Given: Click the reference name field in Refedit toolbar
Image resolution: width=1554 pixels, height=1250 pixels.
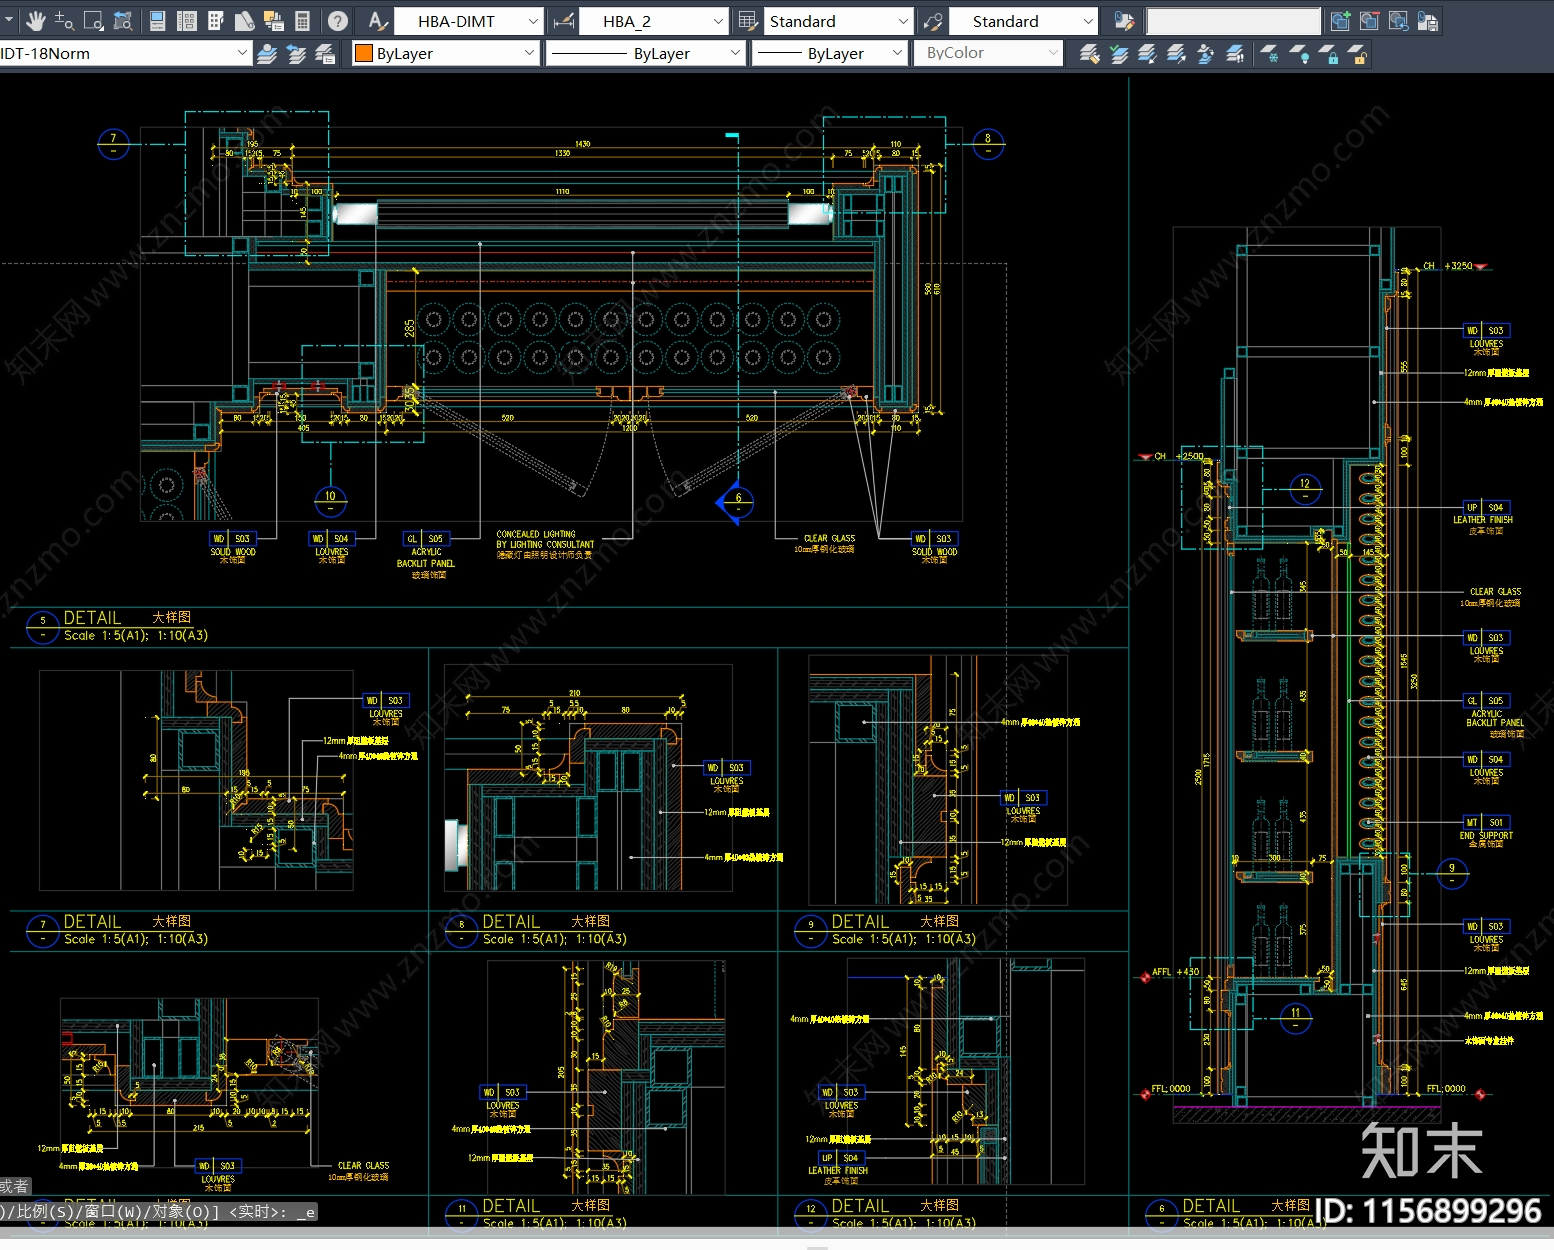Looking at the screenshot, I should click(x=1233, y=21).
